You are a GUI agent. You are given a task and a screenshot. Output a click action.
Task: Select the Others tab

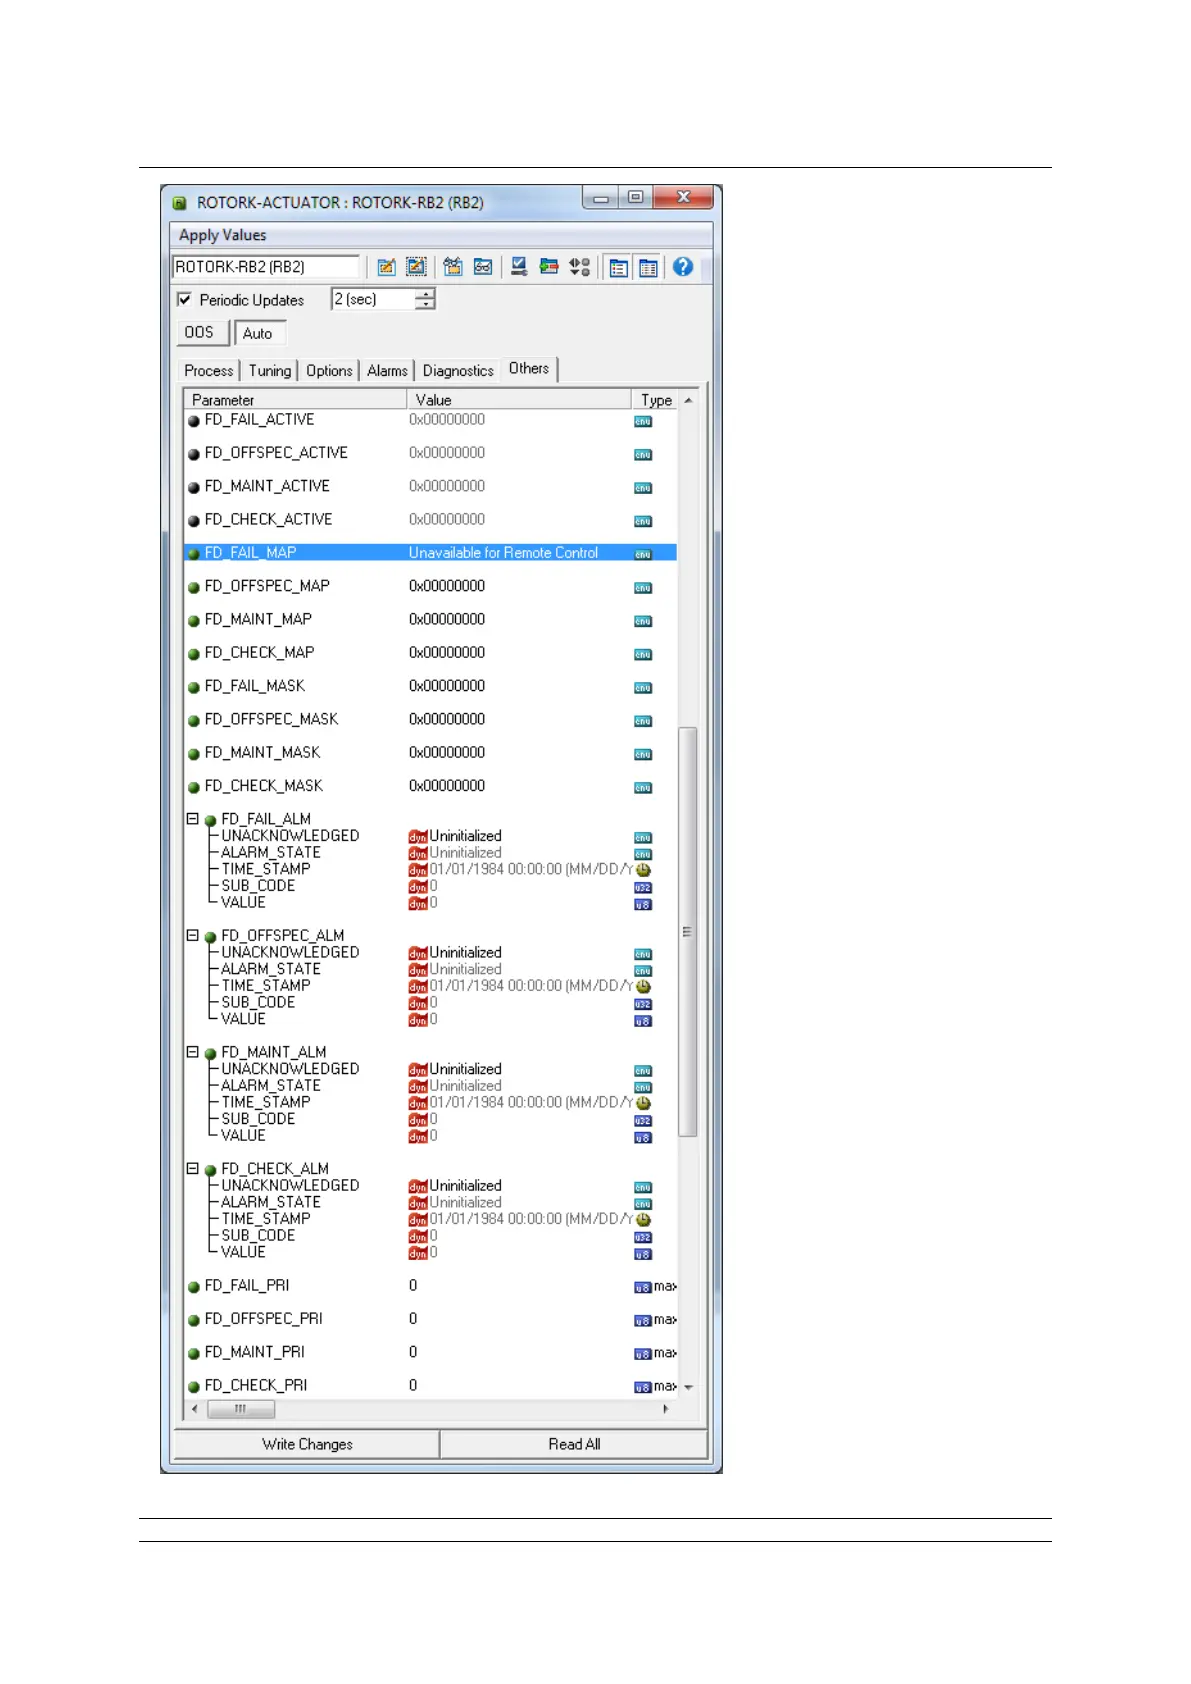point(529,369)
